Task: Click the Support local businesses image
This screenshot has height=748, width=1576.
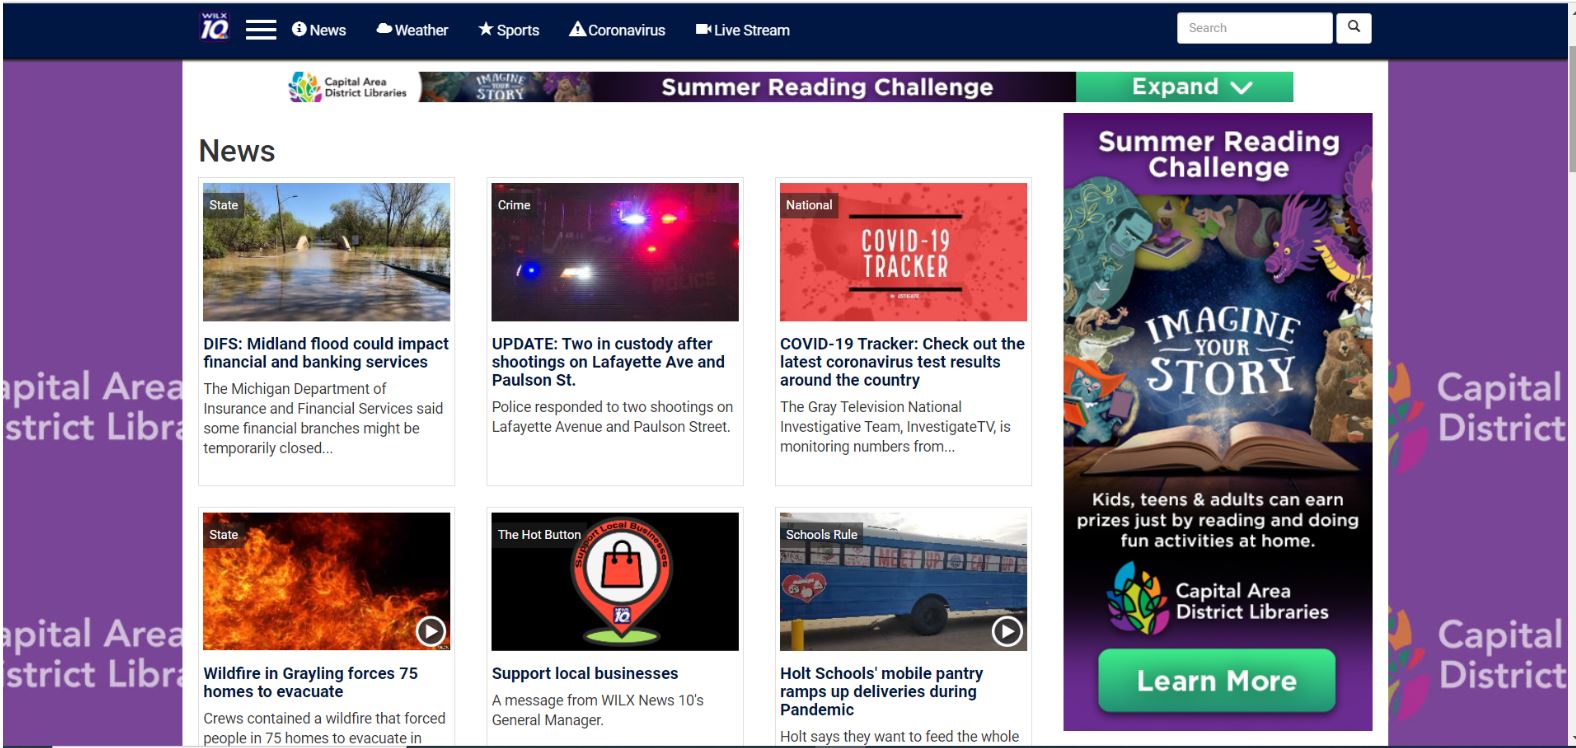Action: pyautogui.click(x=615, y=582)
